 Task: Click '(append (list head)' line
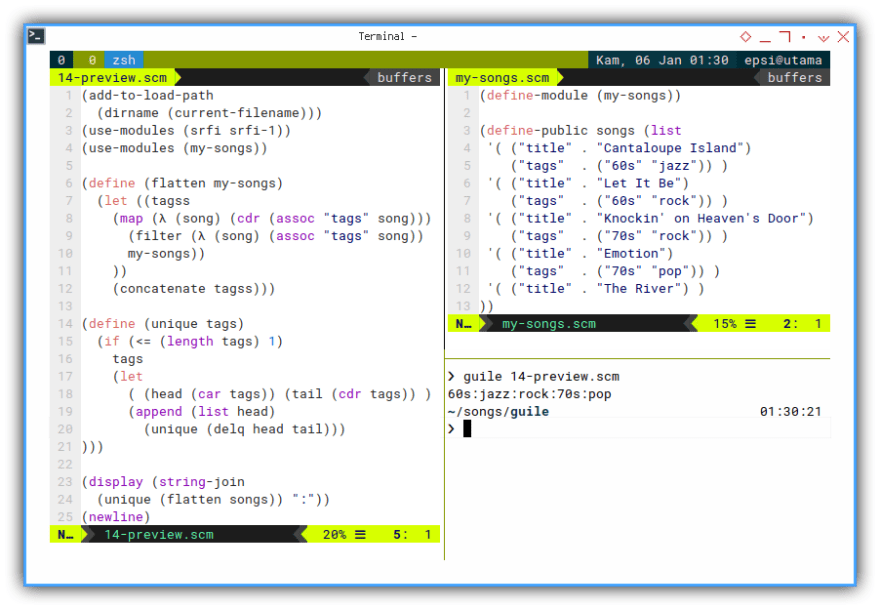pyautogui.click(x=201, y=412)
